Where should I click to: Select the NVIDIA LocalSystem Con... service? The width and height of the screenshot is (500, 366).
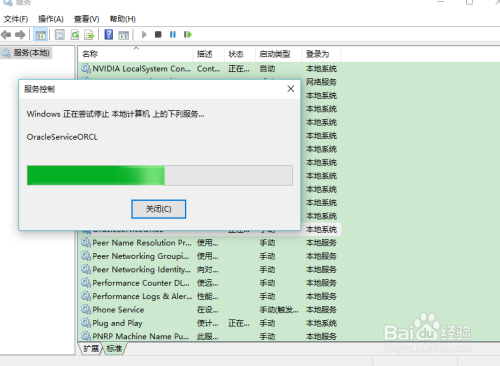[141, 69]
